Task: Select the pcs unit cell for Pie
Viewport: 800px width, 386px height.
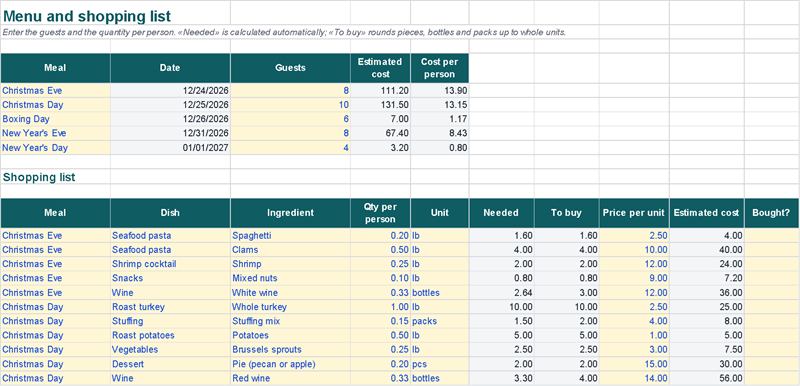Action: [x=439, y=364]
